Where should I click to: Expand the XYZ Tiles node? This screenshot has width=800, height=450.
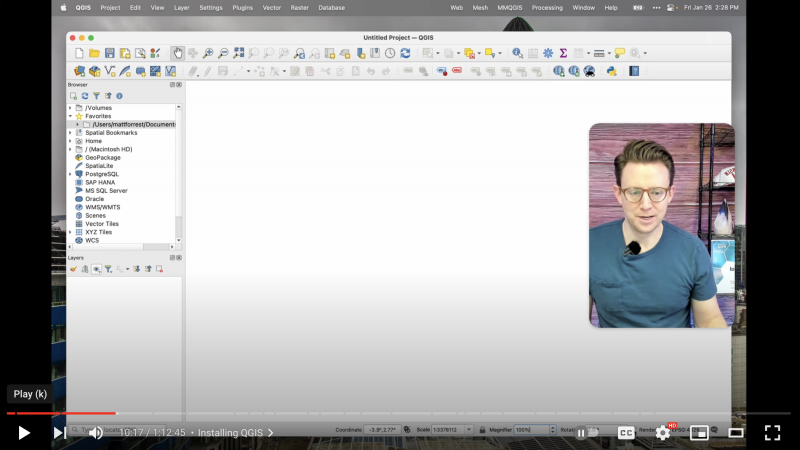tap(70, 232)
